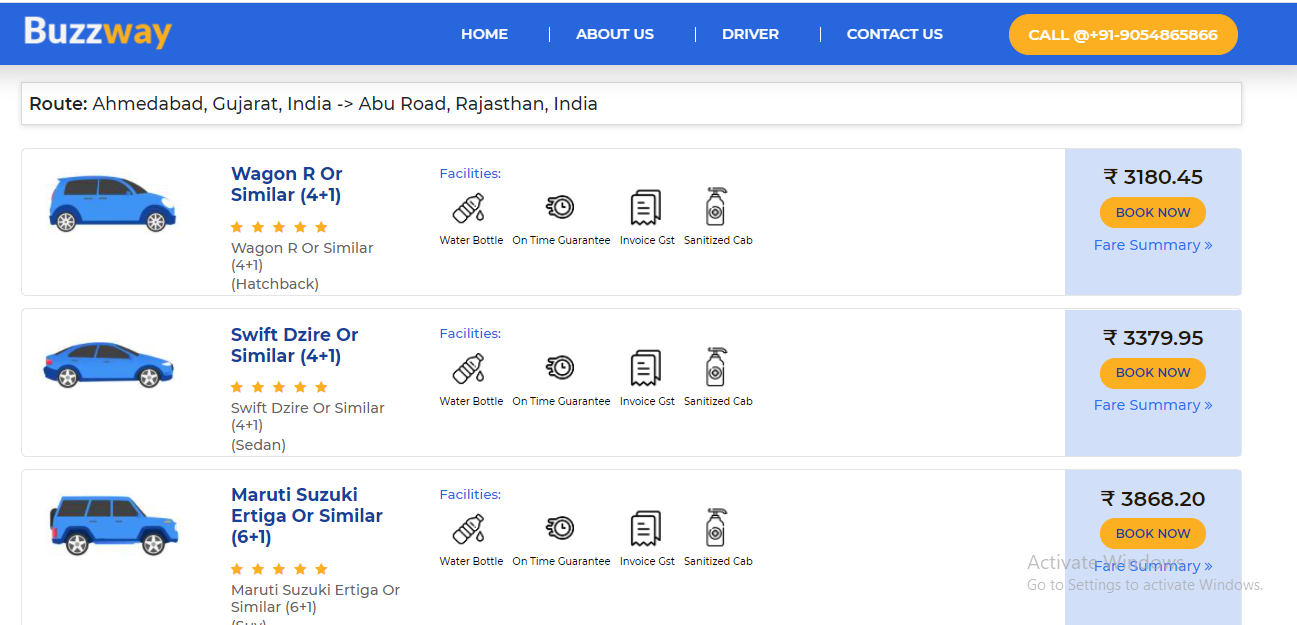Open the Driver menu item
The width and height of the screenshot is (1297, 625).
750,34
